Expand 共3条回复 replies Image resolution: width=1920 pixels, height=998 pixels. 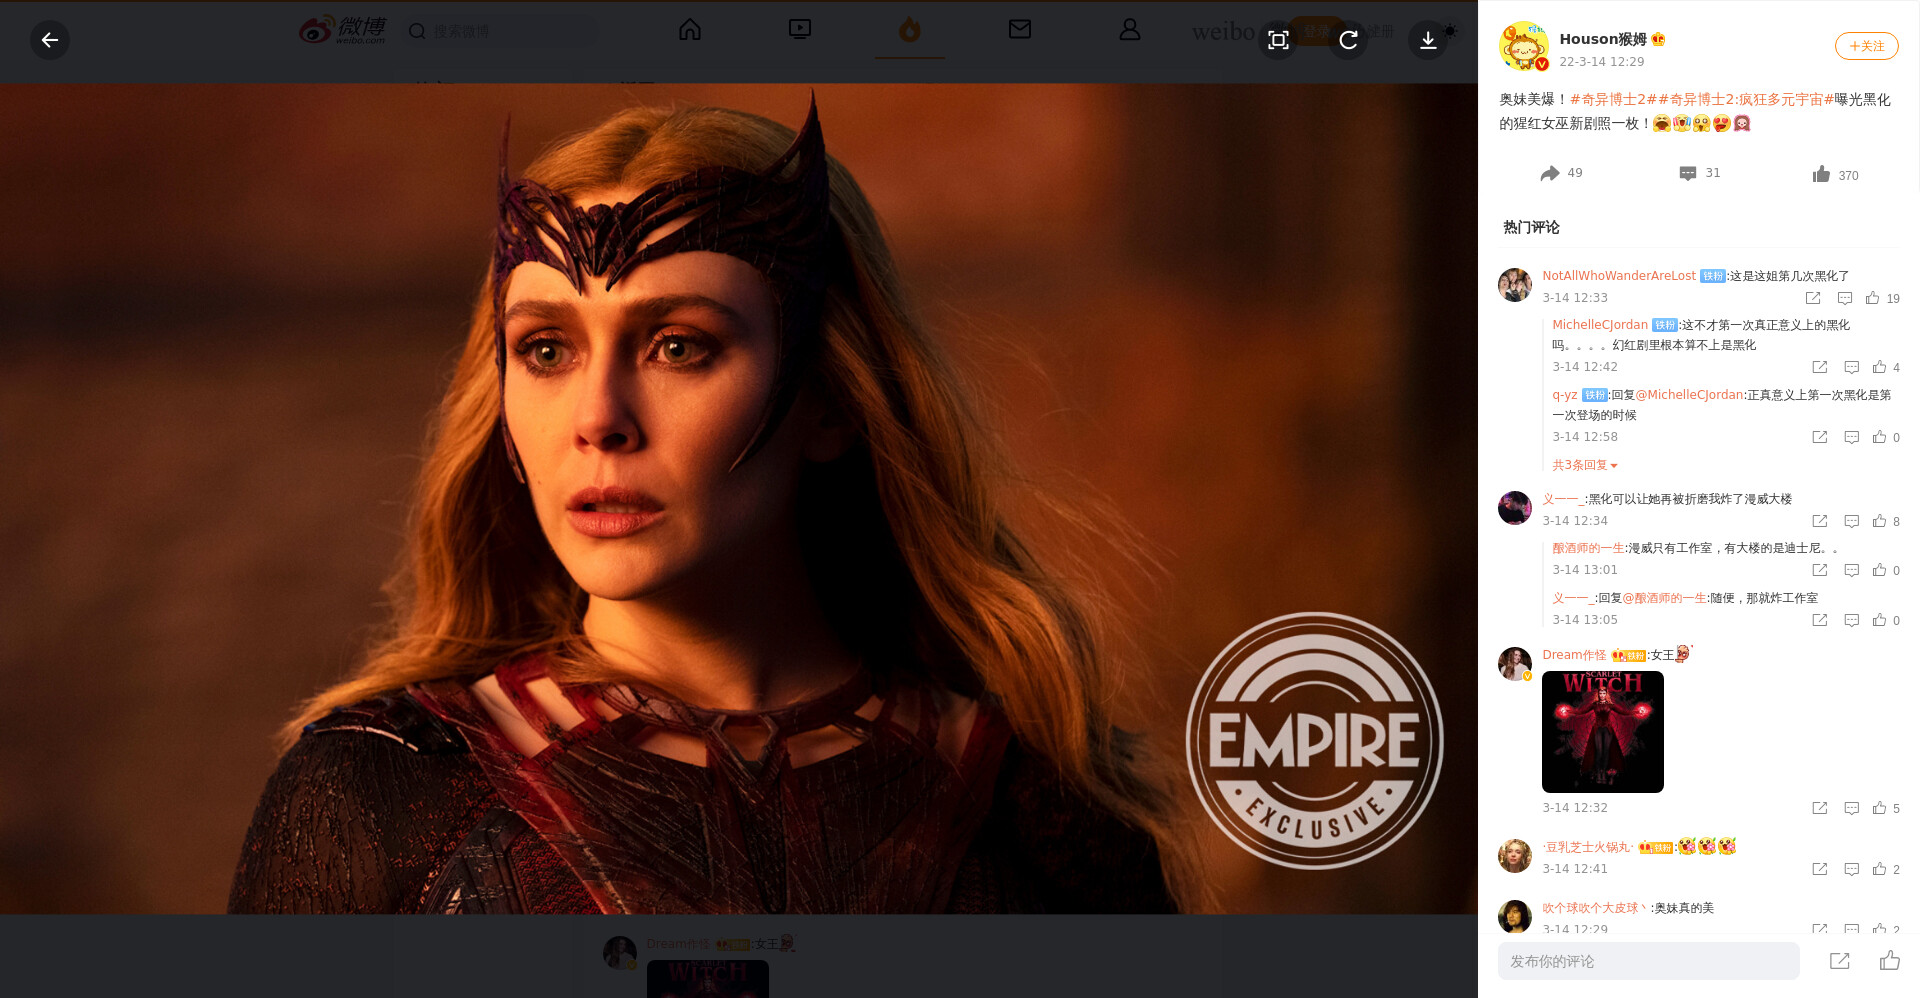tap(1584, 465)
